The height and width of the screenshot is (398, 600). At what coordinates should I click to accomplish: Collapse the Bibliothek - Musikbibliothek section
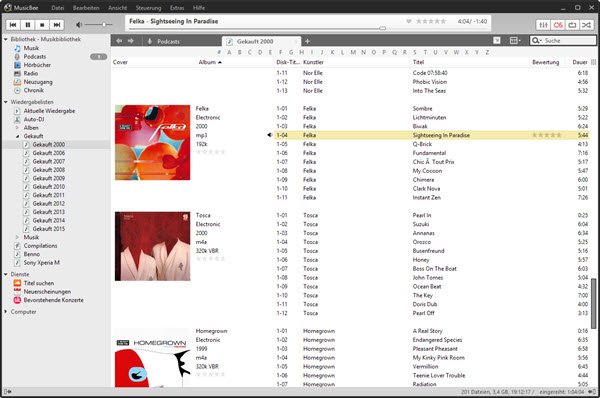(x=6, y=39)
